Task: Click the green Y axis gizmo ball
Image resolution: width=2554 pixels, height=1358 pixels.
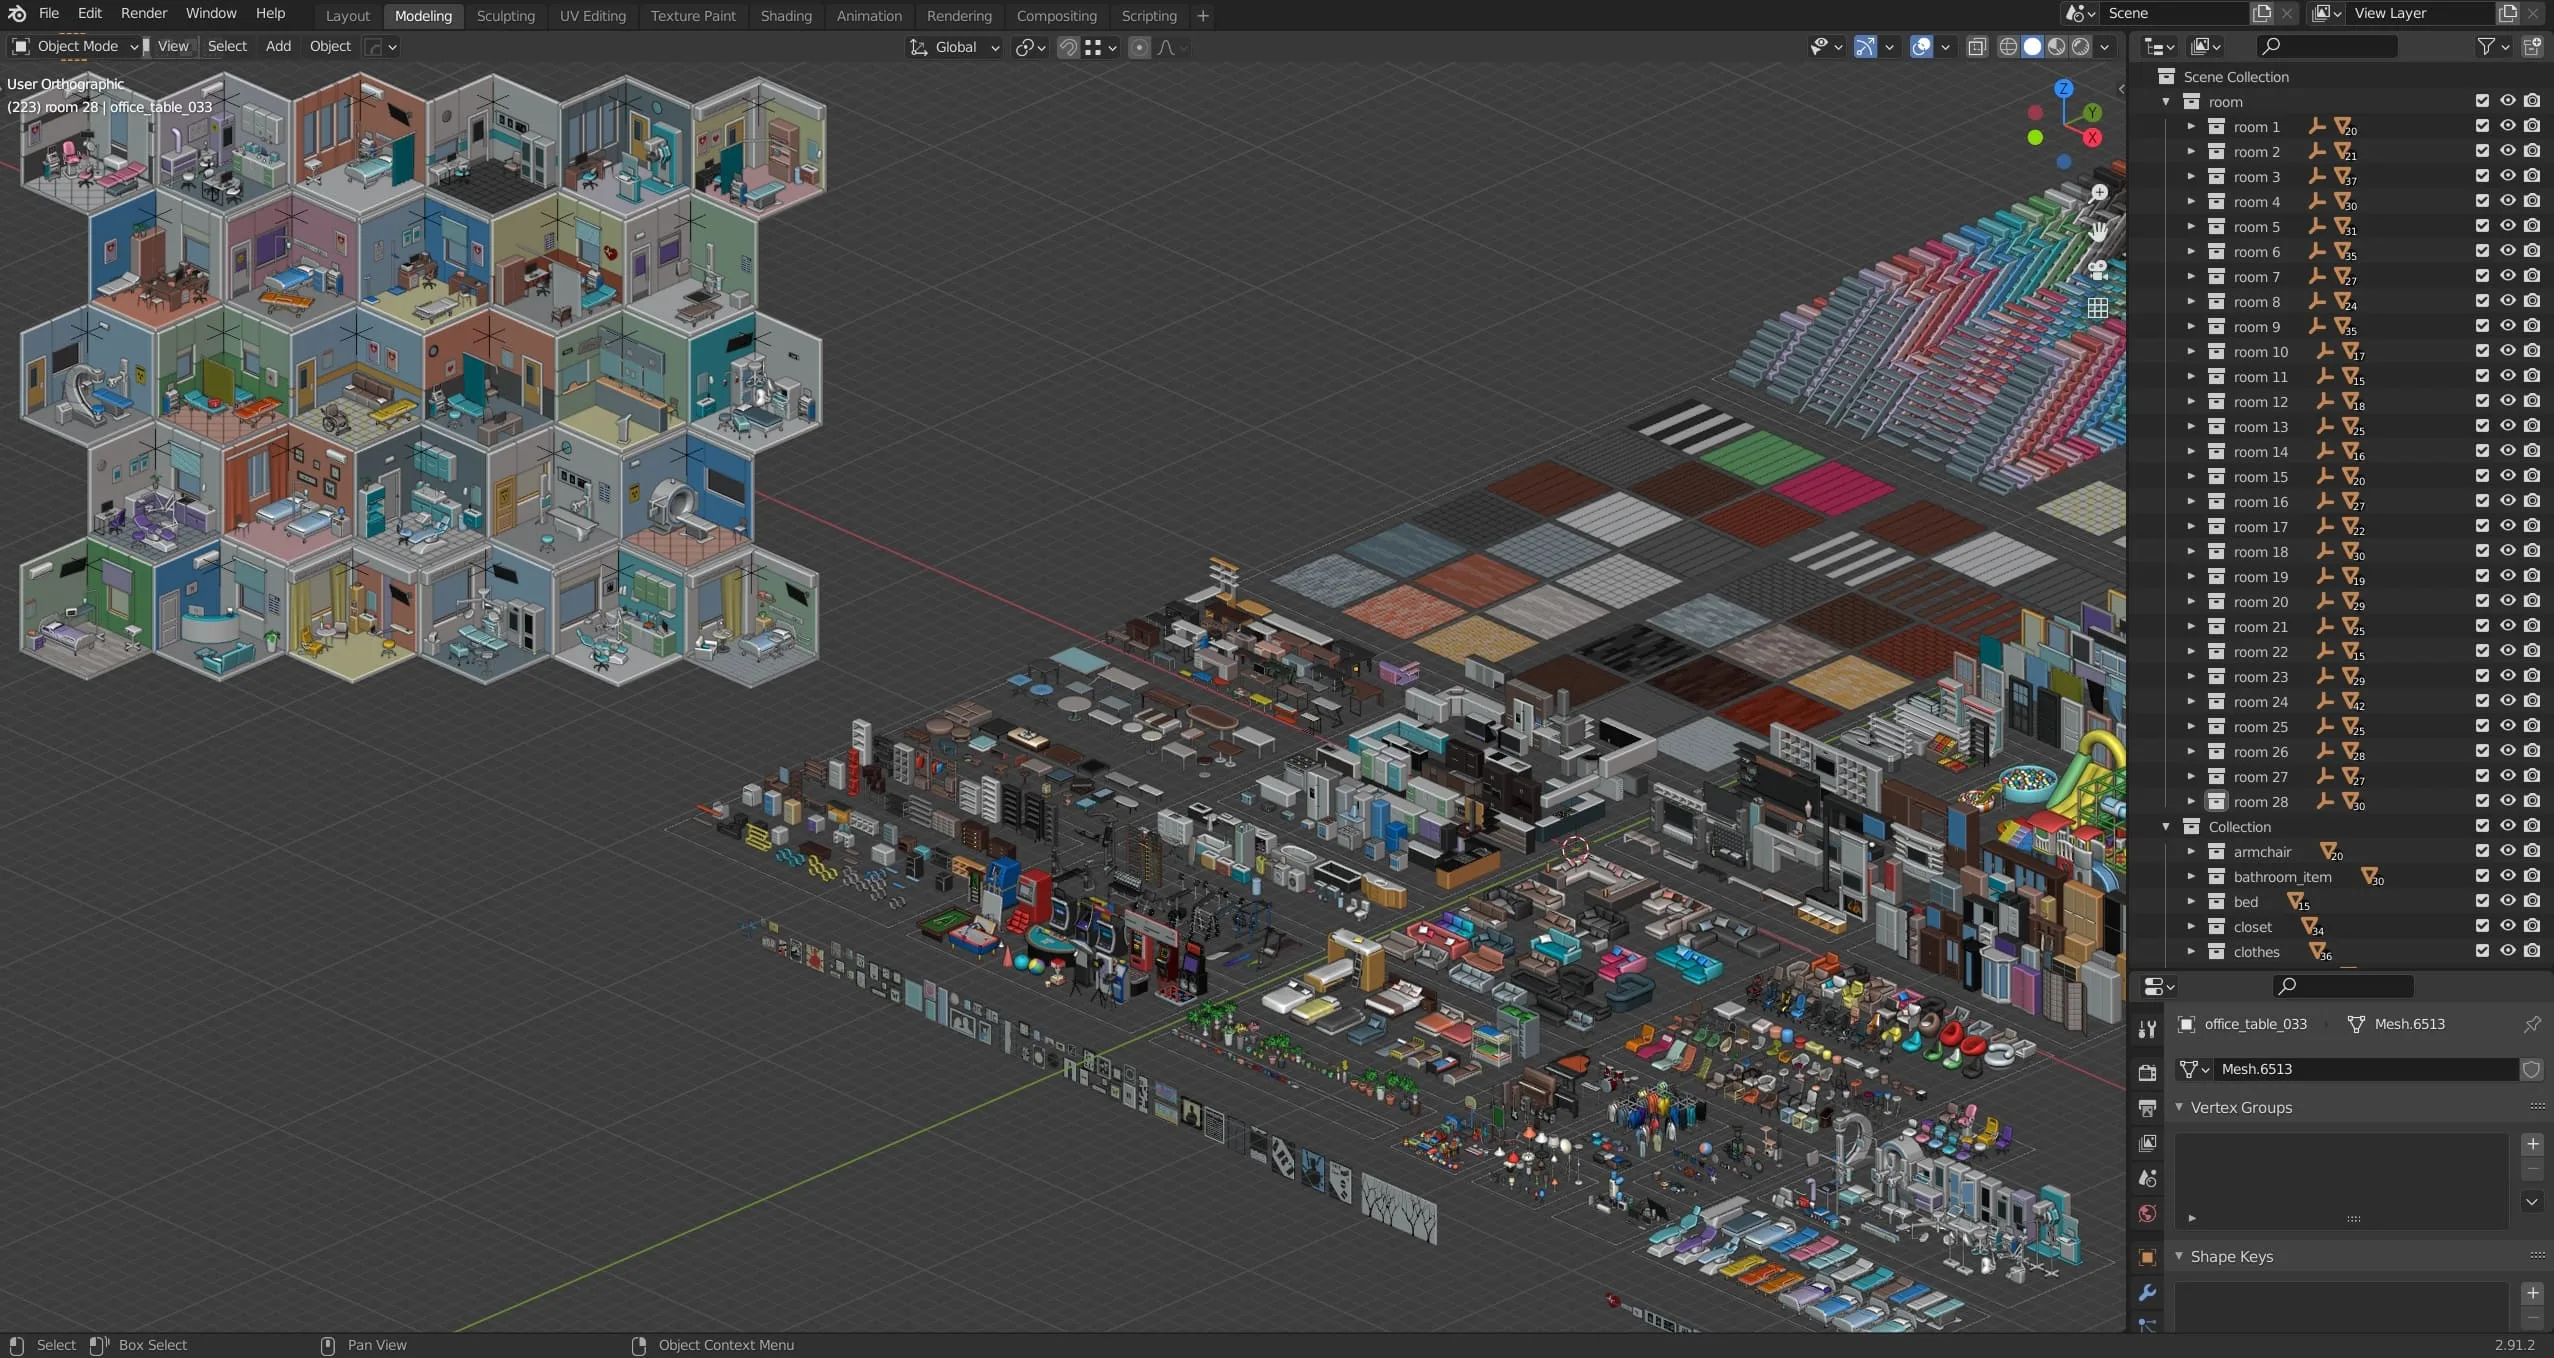Action: coord(2092,113)
